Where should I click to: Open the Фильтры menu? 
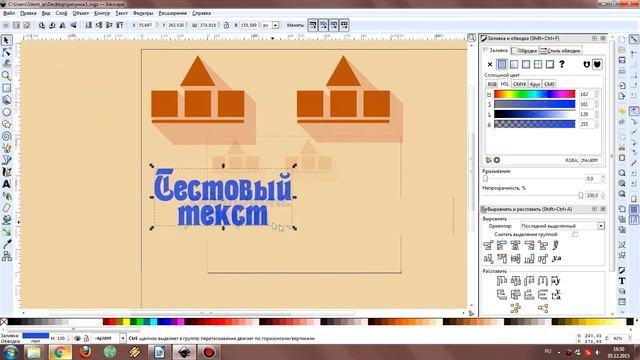(143, 13)
